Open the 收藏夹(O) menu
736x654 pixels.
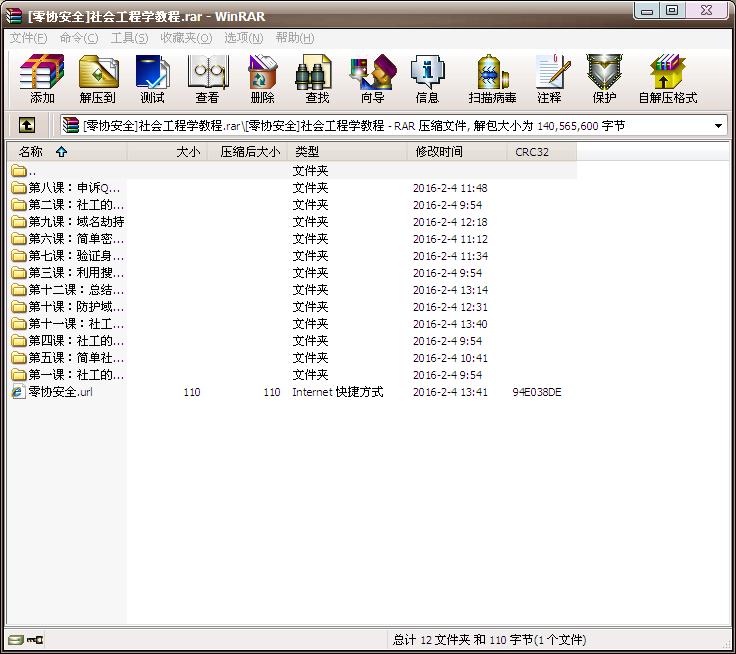(x=186, y=38)
